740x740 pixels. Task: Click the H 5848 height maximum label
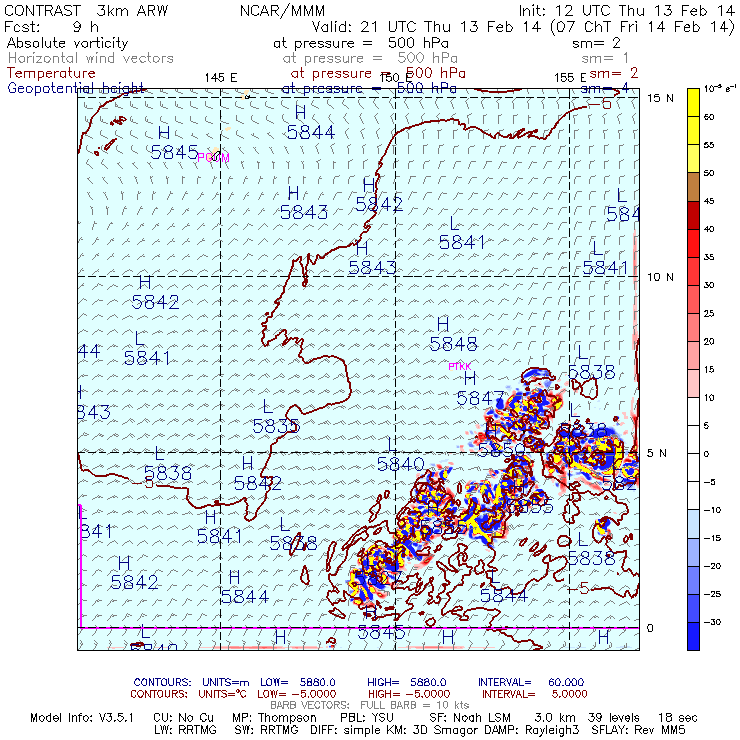click(x=453, y=335)
